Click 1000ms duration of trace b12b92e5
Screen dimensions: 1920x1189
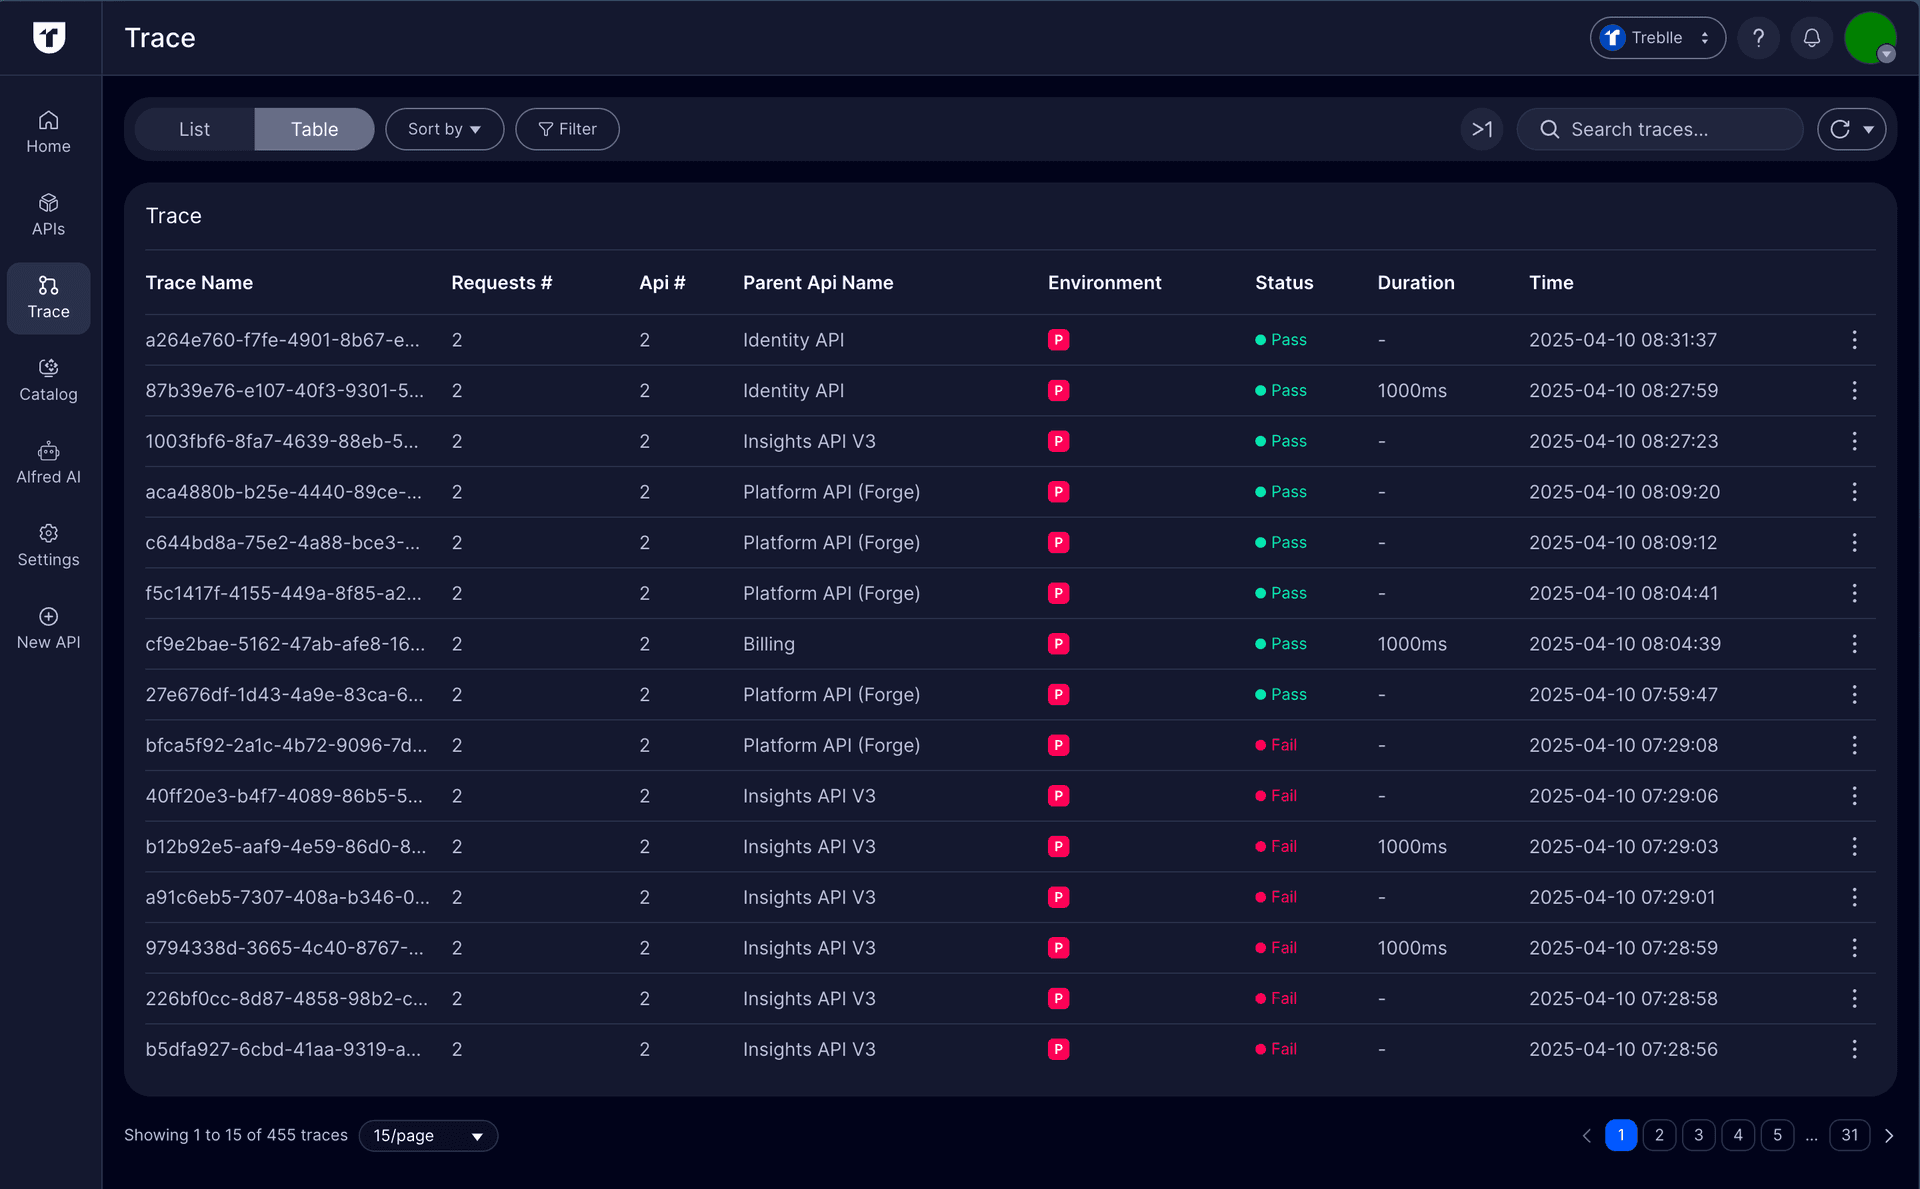(1412, 847)
